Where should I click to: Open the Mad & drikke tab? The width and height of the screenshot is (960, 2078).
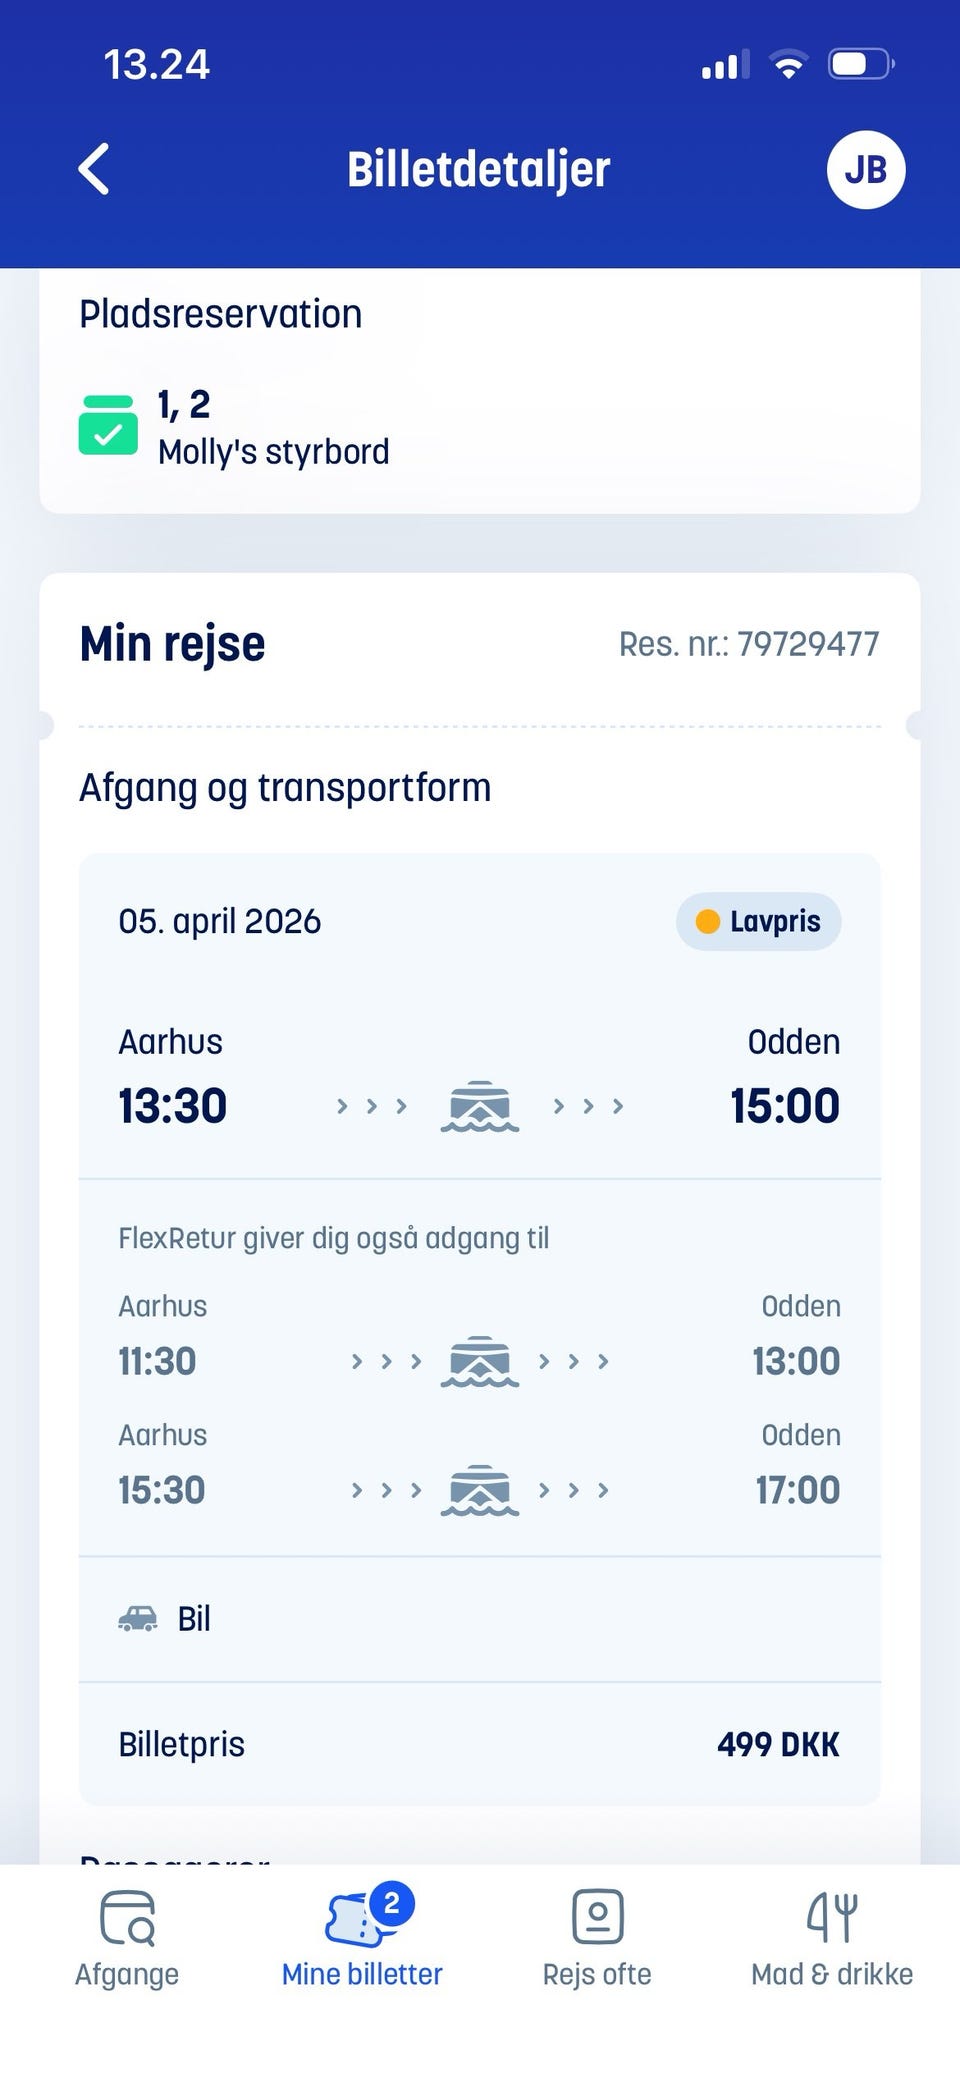[832, 1935]
